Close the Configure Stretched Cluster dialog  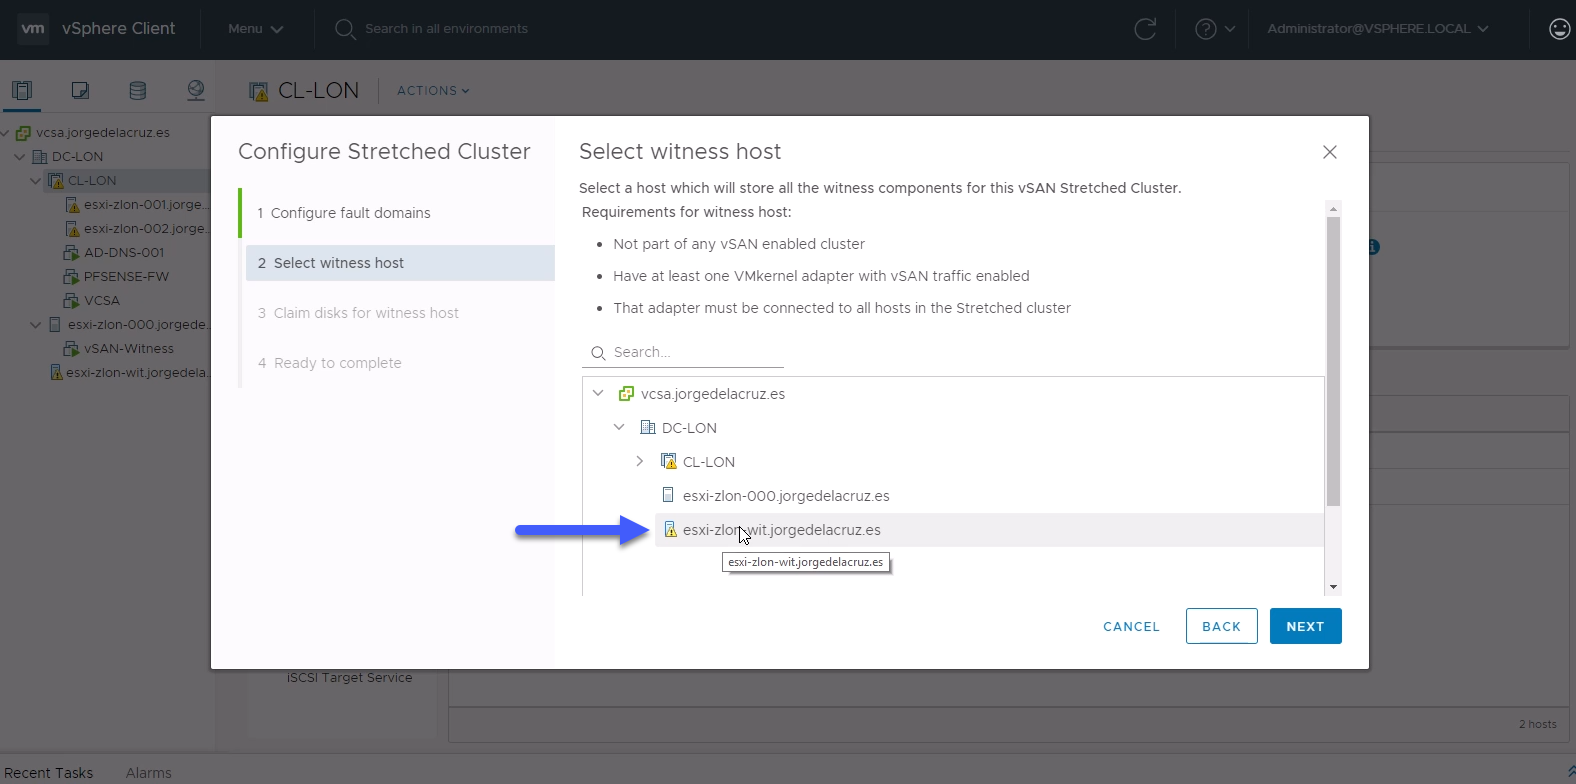coord(1330,152)
